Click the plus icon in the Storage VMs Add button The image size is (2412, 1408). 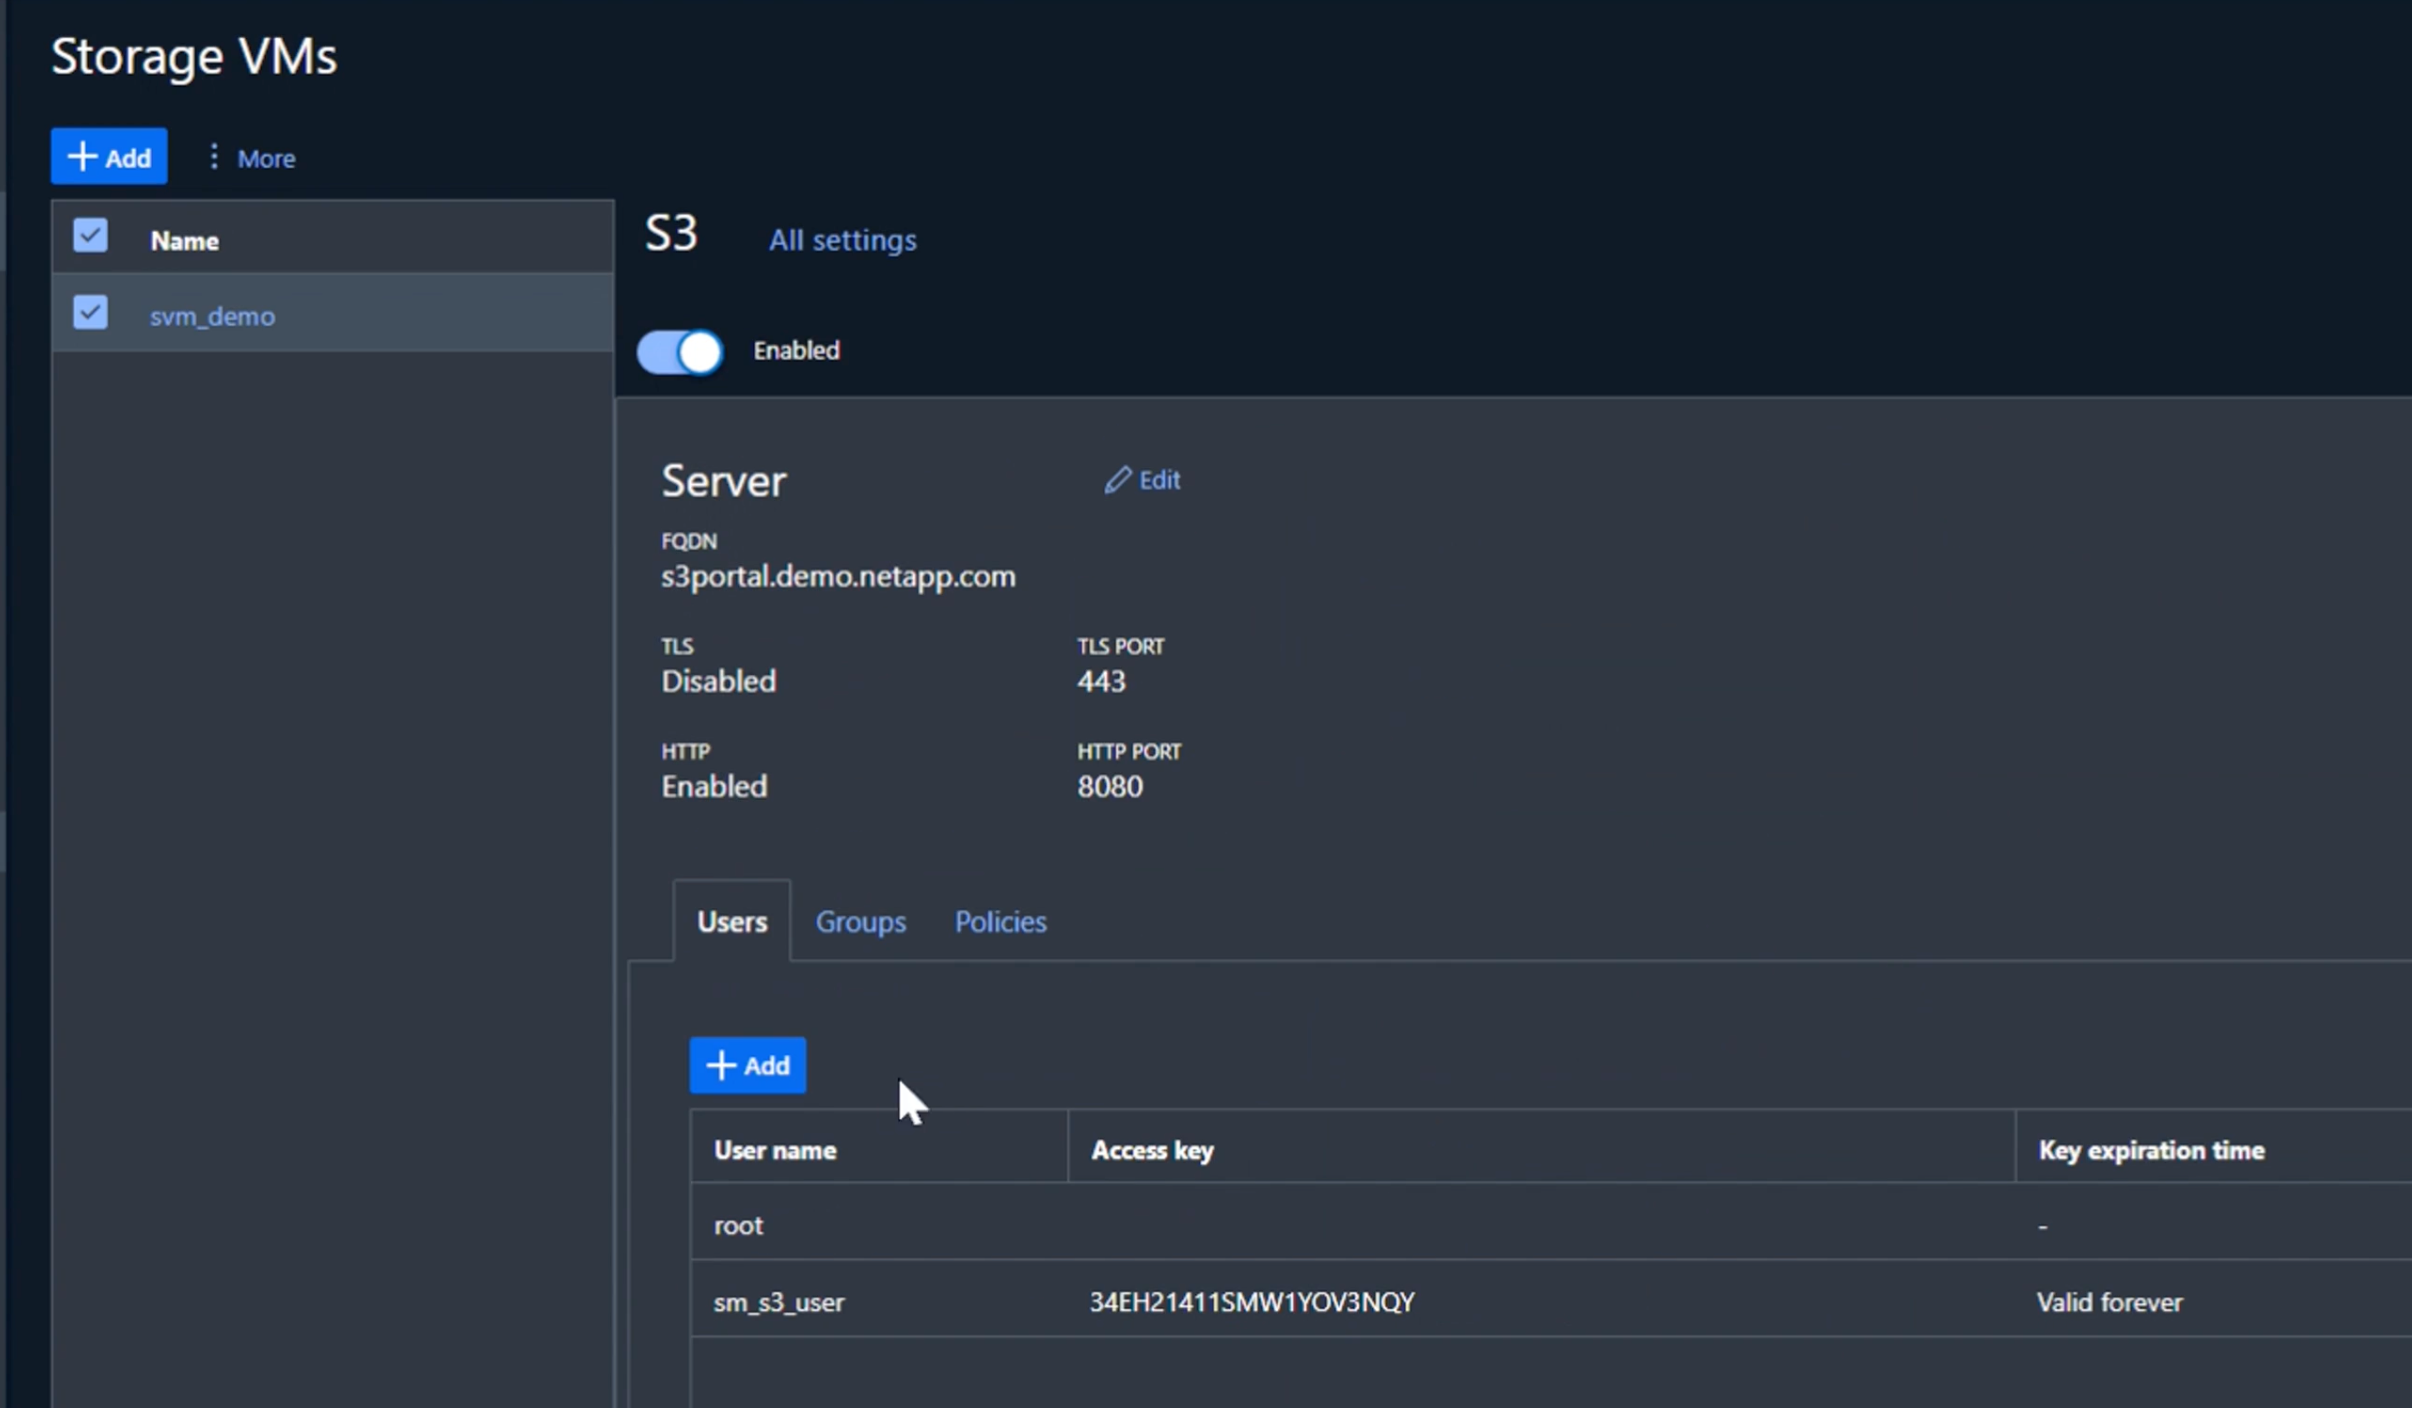tap(82, 156)
